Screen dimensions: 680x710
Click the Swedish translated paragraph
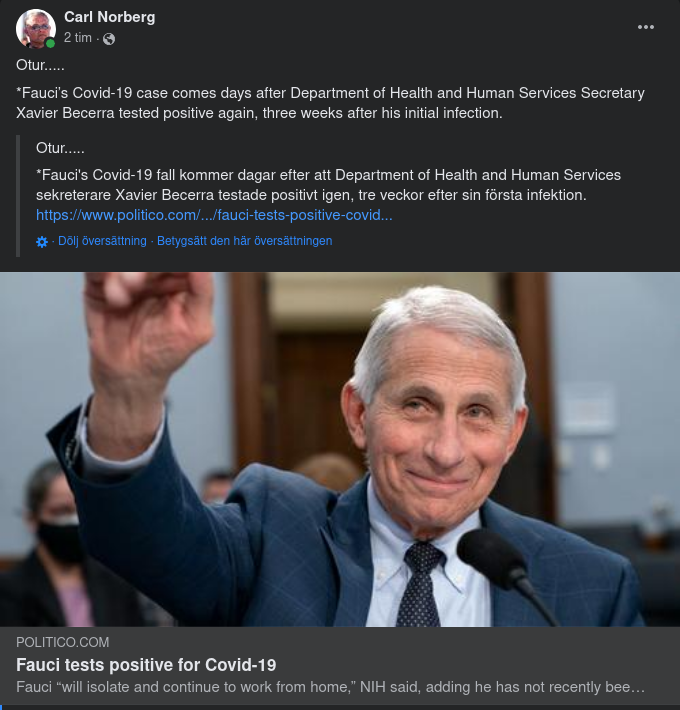click(x=328, y=185)
